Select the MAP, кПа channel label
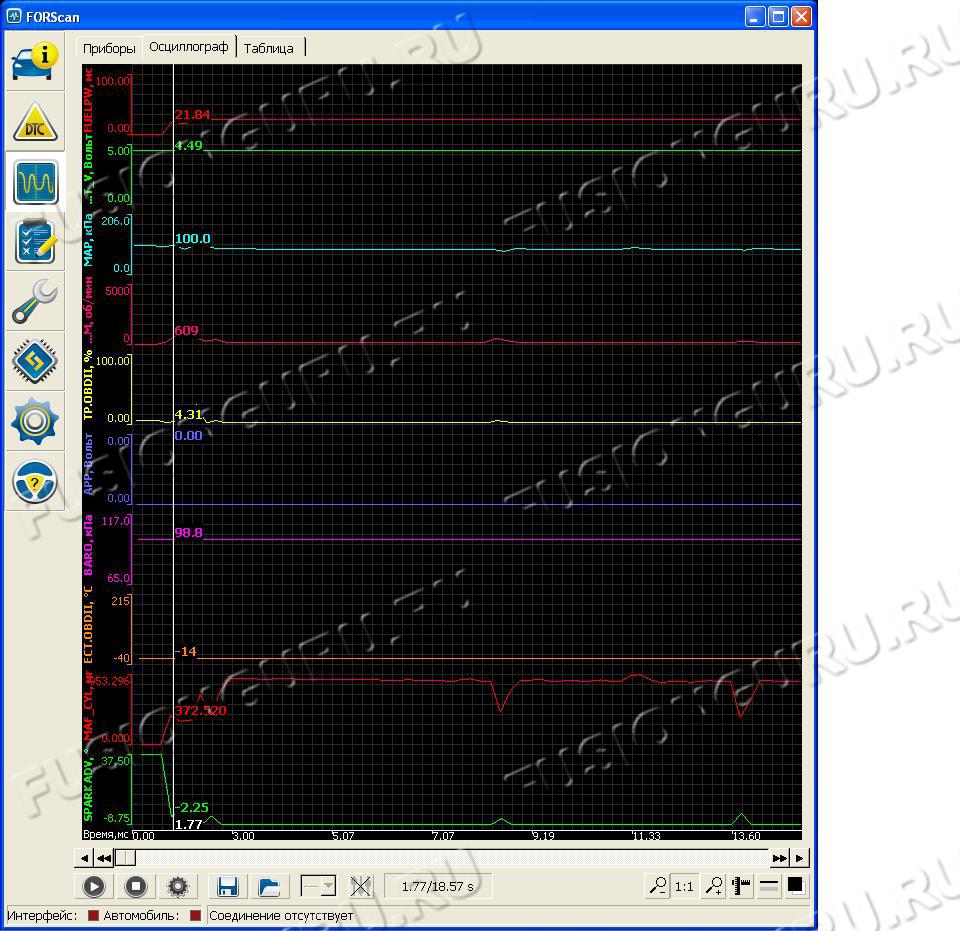 coord(88,240)
